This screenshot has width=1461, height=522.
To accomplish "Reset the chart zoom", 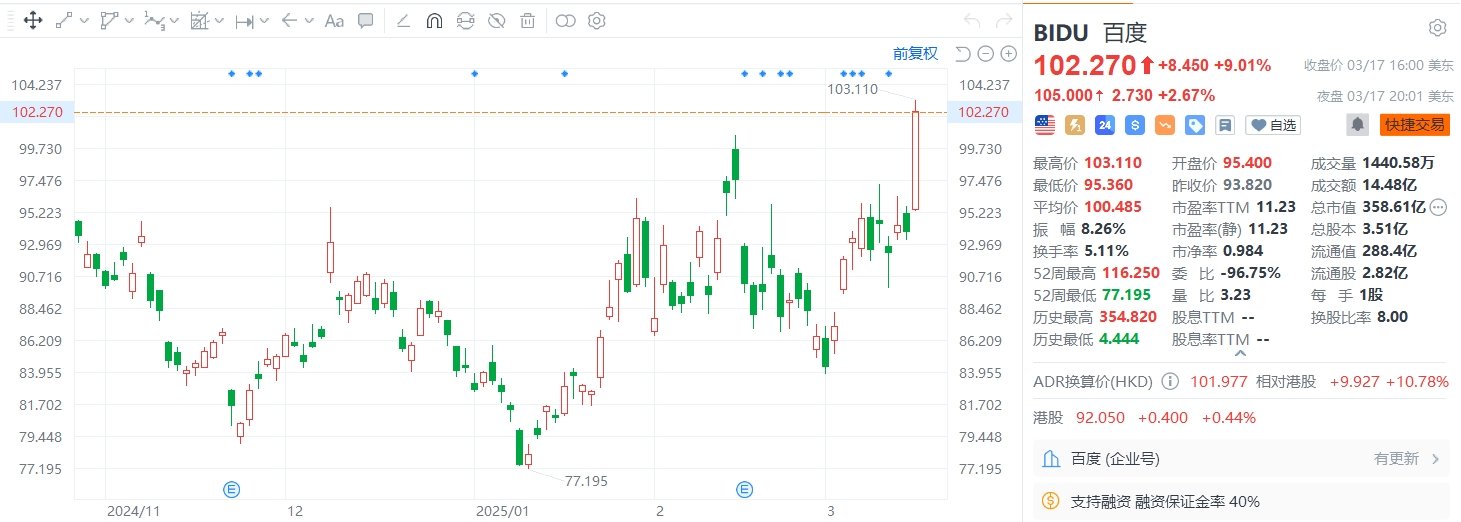I will (962, 54).
